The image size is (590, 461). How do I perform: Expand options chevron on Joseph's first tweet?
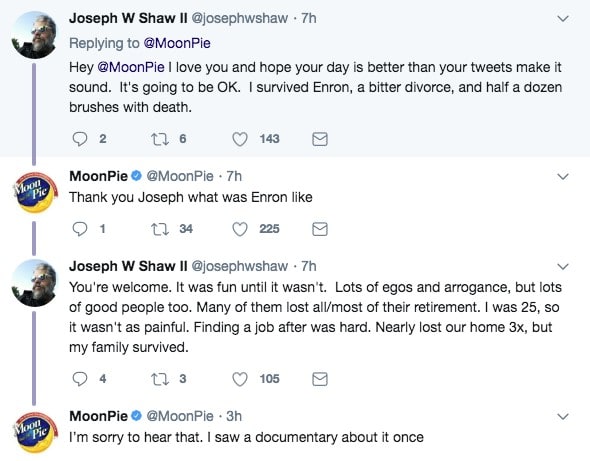[x=563, y=18]
